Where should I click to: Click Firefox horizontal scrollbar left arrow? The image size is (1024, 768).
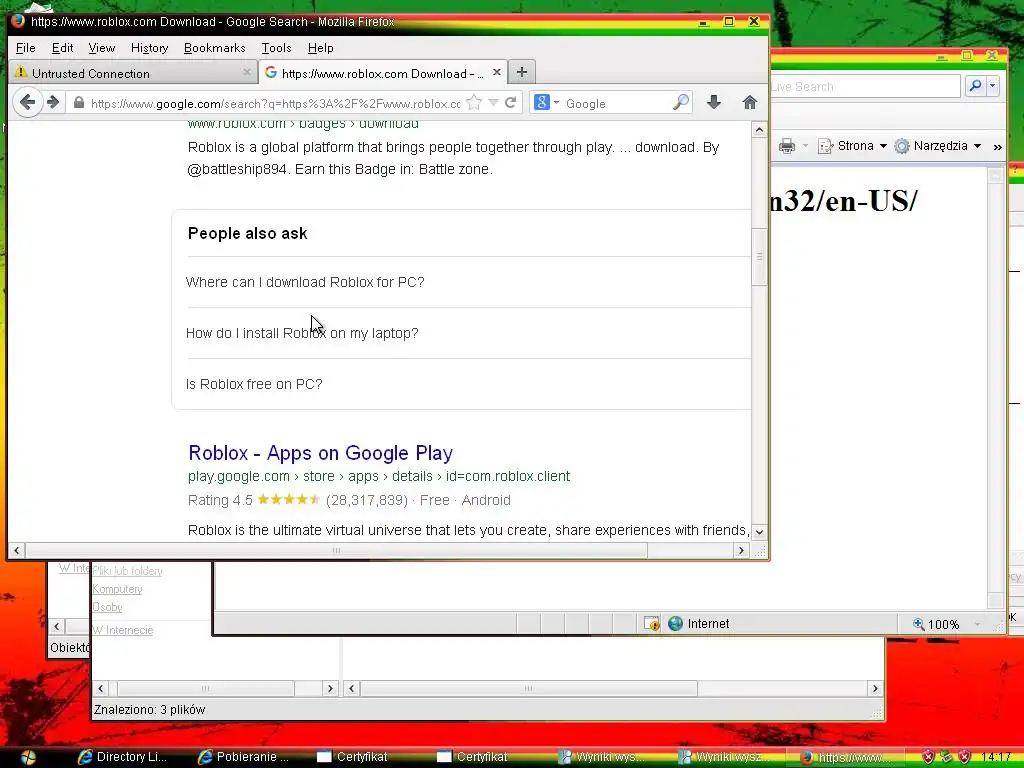[17, 551]
